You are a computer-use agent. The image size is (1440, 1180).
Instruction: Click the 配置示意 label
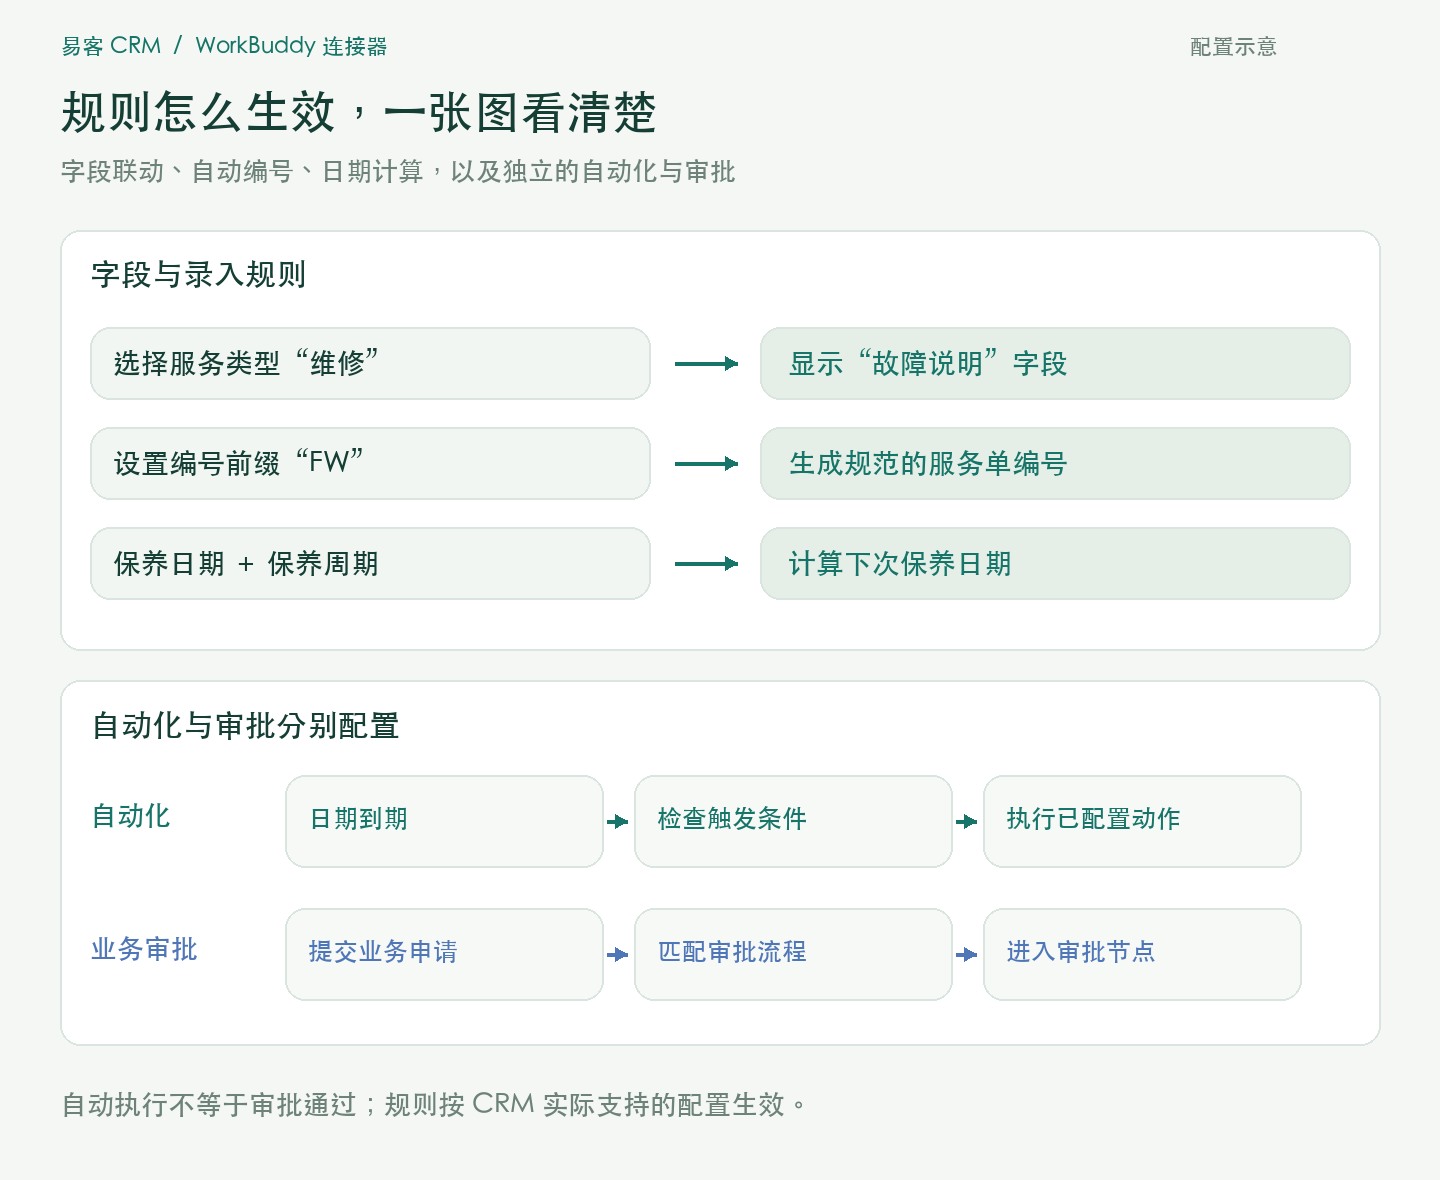(x=1233, y=47)
